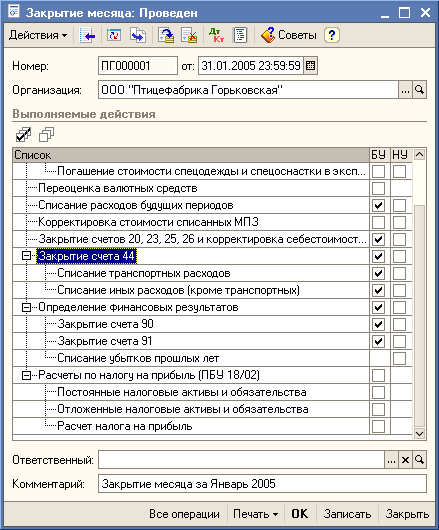439x530 pixels.
Task: Collapse Расчеты по налогу на прибыль node
Action: [26, 375]
